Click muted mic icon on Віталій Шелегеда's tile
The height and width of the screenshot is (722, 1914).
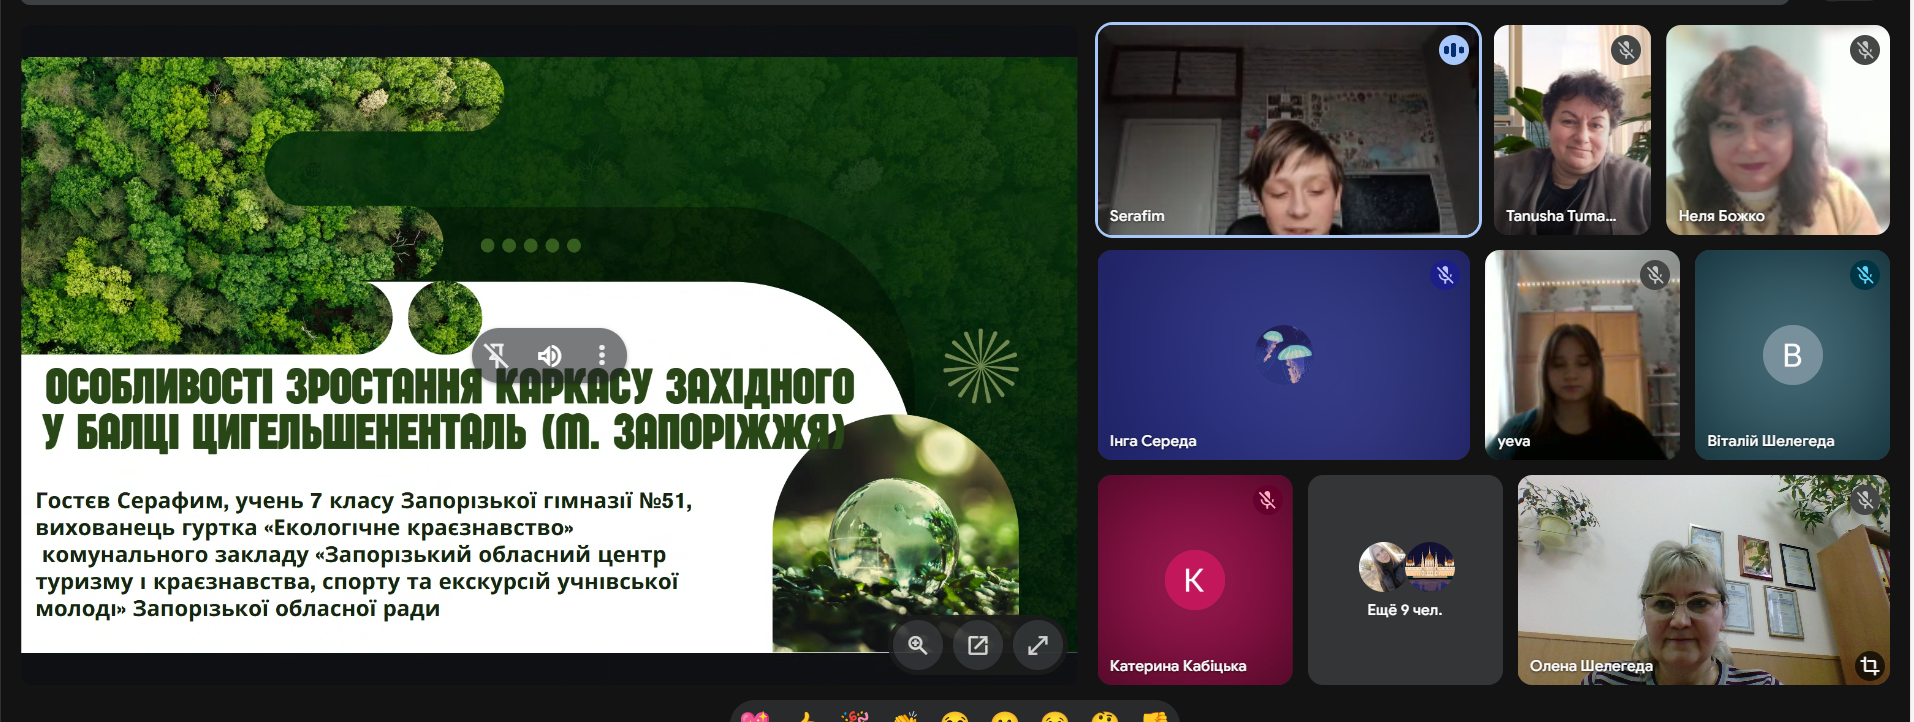pos(1864,275)
